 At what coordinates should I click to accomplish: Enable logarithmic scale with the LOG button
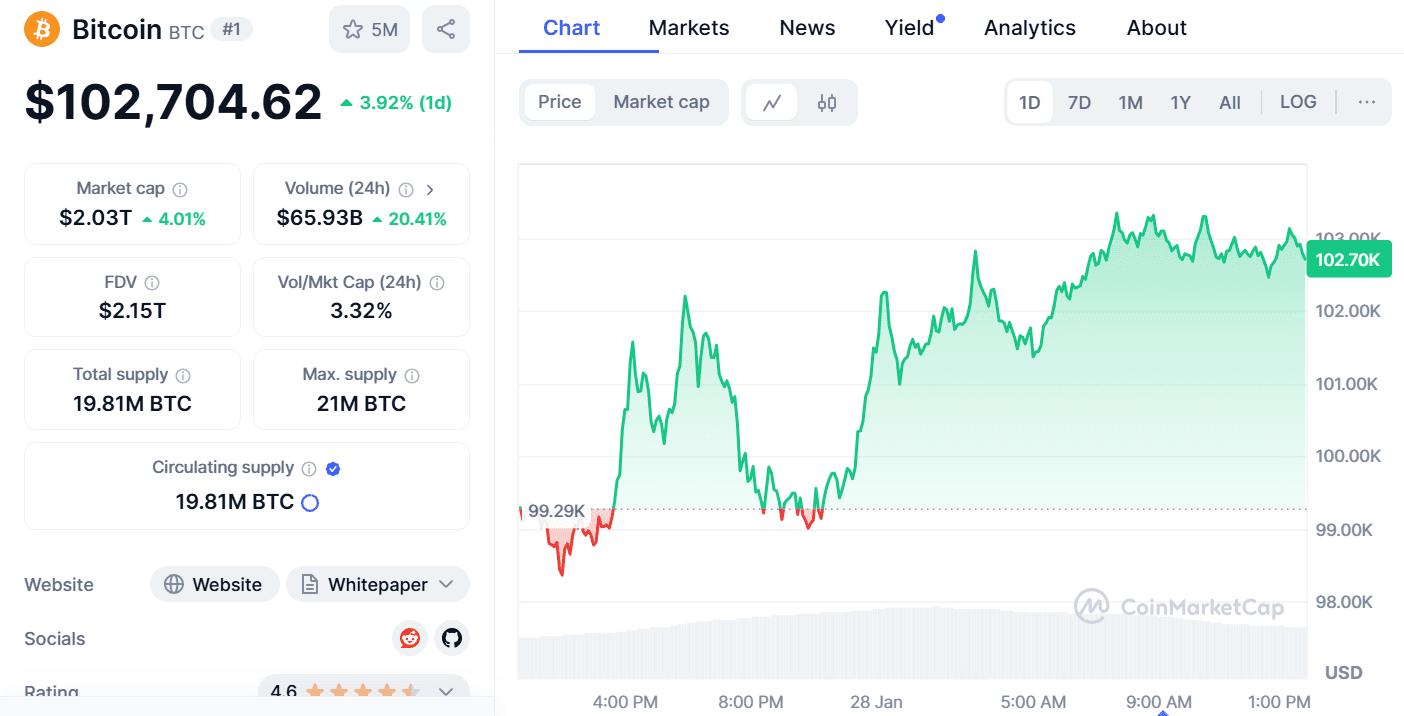[x=1297, y=101]
